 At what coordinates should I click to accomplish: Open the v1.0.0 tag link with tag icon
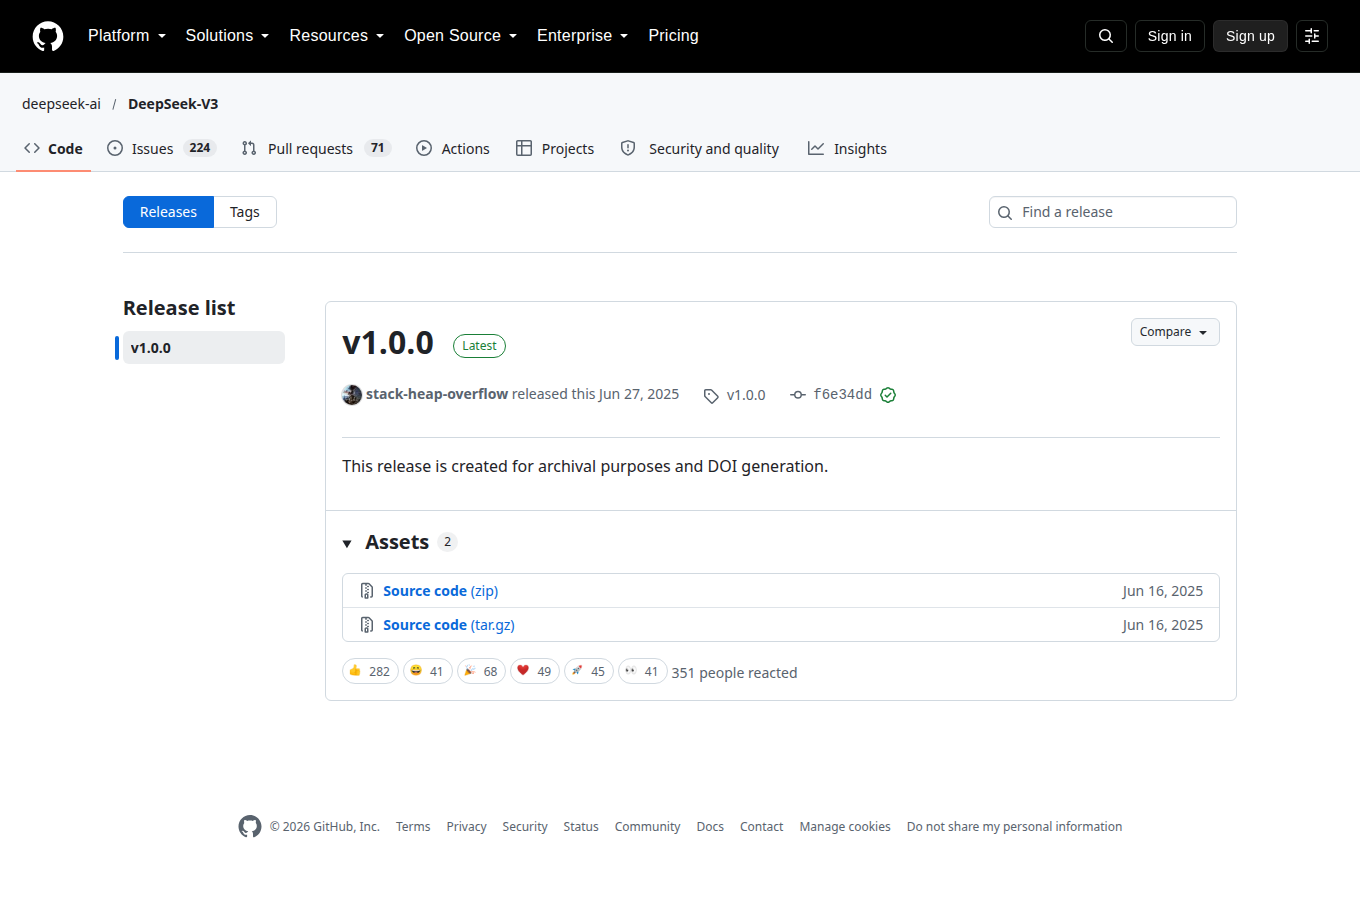[x=734, y=395]
